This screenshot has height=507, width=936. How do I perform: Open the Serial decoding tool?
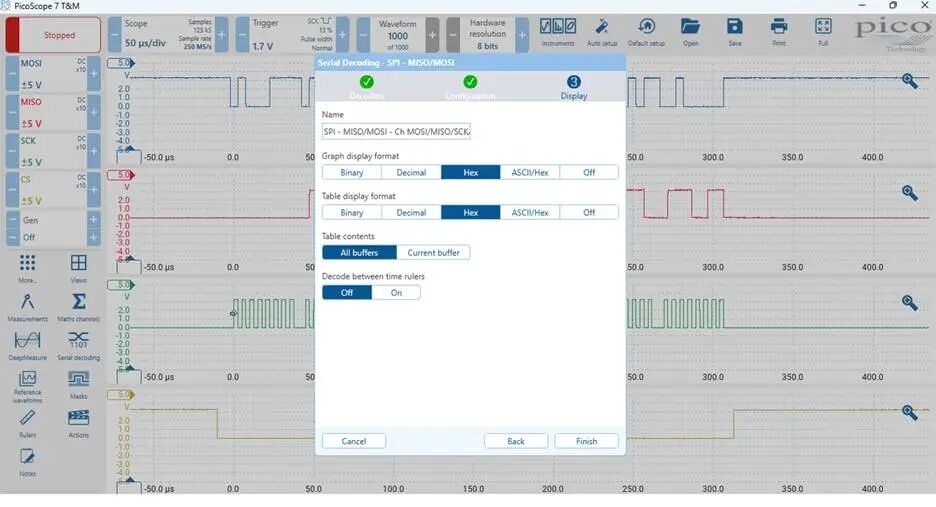click(78, 346)
